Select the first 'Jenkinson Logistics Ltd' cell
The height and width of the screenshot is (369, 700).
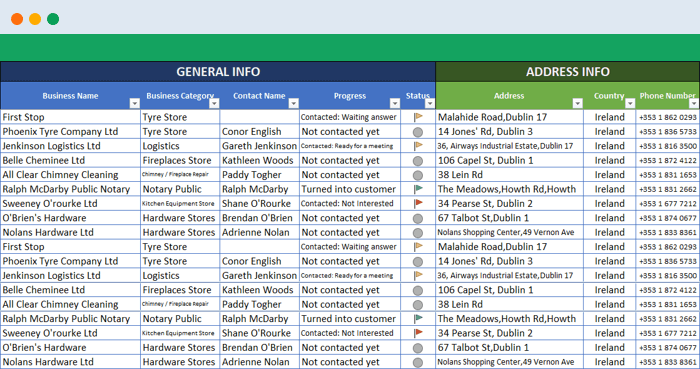70,146
